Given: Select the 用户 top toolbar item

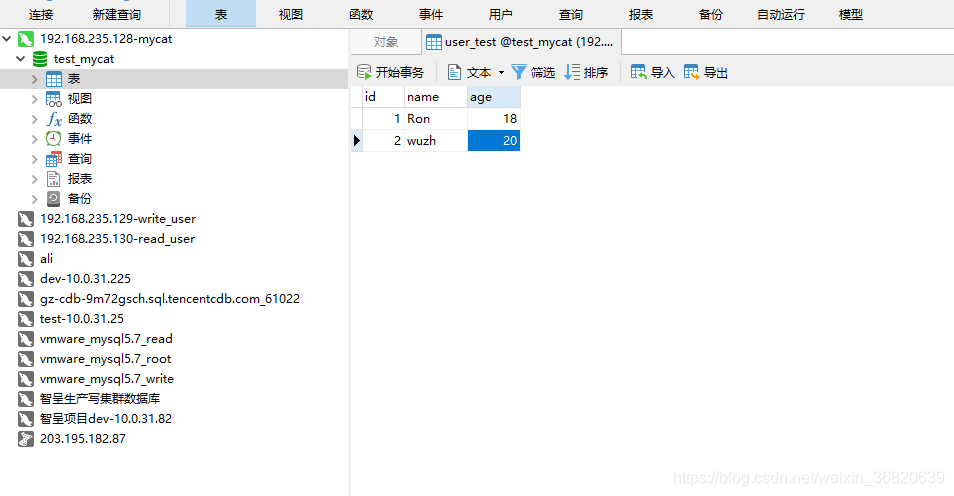Looking at the screenshot, I should point(501,15).
